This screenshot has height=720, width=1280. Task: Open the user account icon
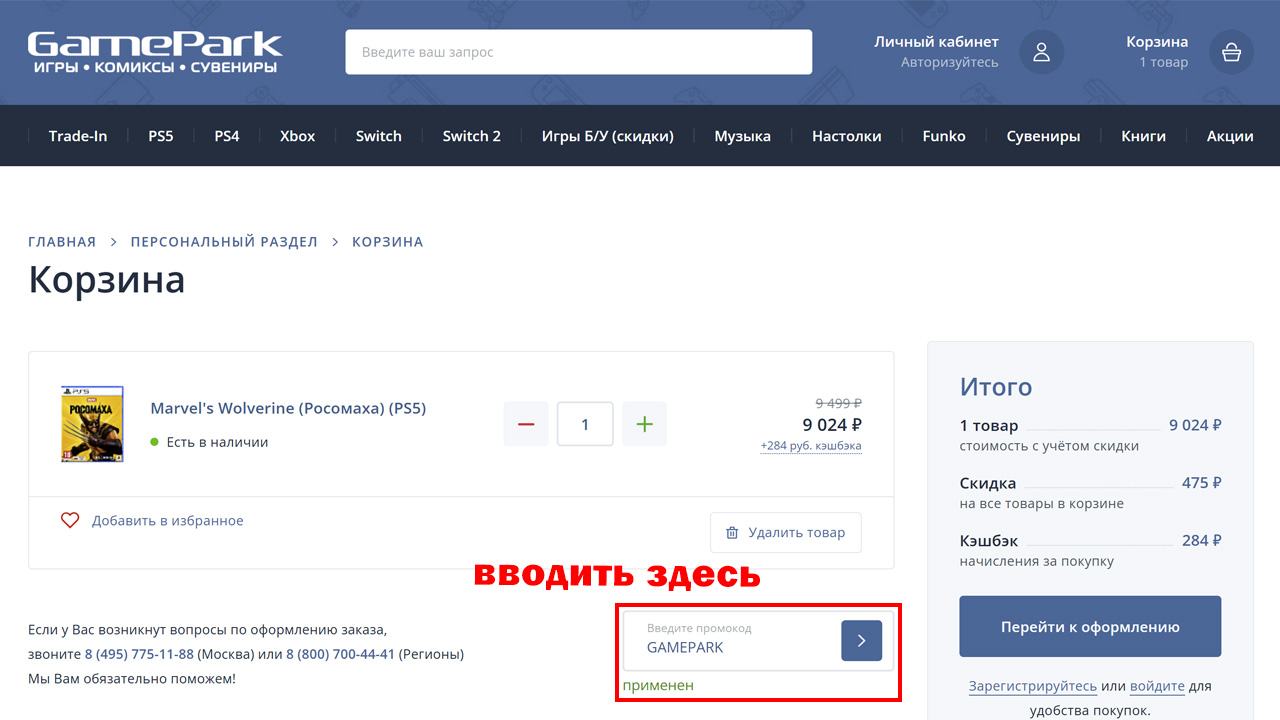[1041, 52]
